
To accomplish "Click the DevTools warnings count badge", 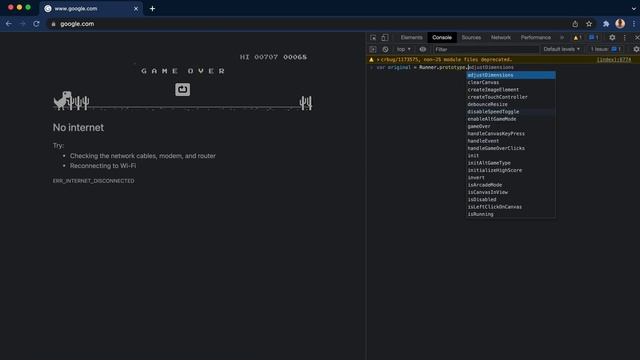I will coord(577,38).
